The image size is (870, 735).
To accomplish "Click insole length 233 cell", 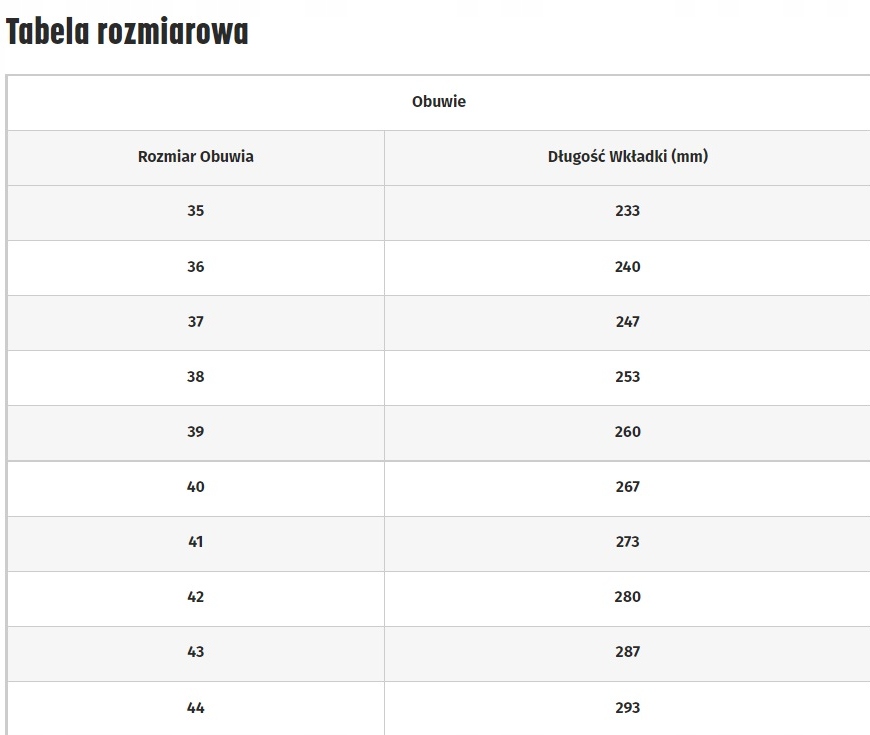I will pos(627,212).
